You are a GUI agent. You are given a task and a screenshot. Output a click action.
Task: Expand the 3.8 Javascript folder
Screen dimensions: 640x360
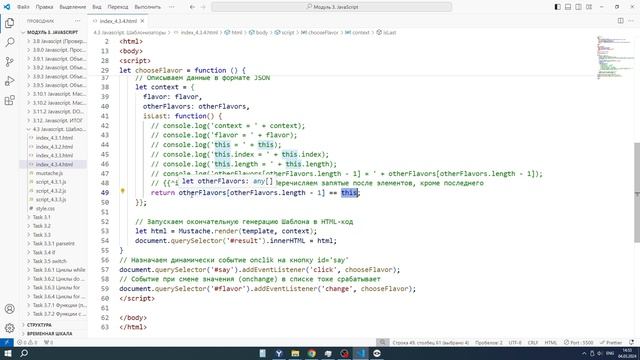point(57,41)
